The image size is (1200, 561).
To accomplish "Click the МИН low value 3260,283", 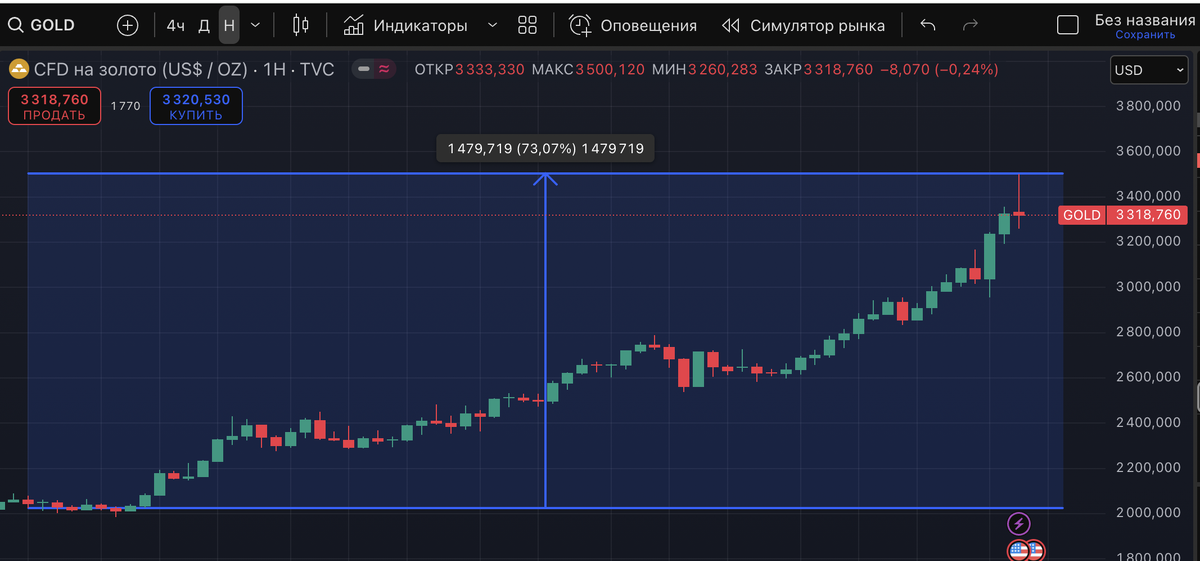I will click(x=722, y=70).
